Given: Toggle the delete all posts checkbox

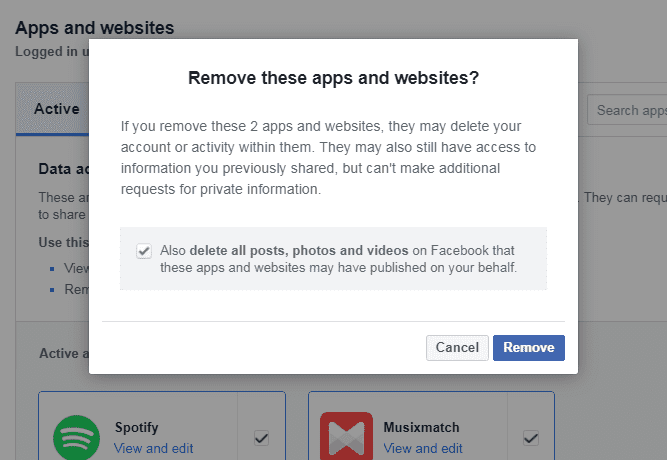Looking at the screenshot, I should coord(144,251).
